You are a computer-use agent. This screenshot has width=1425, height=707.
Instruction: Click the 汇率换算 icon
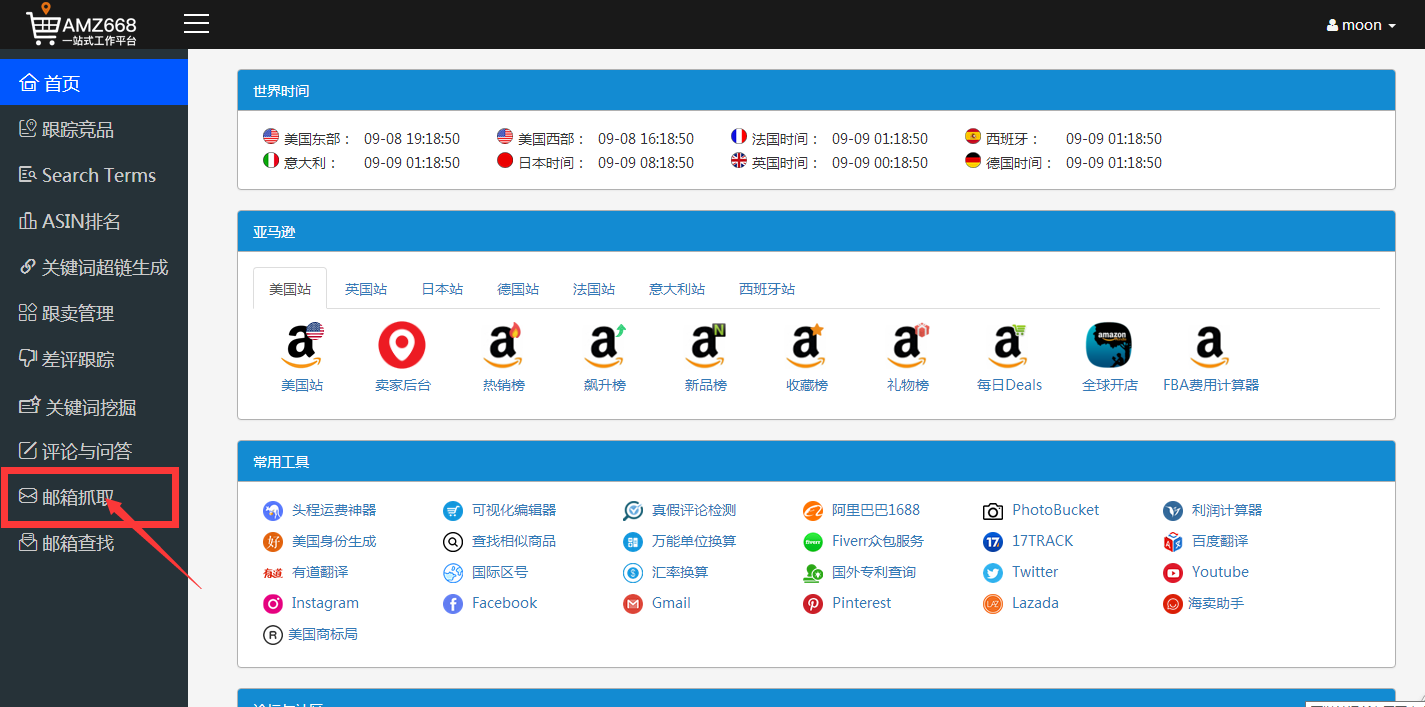pos(633,573)
